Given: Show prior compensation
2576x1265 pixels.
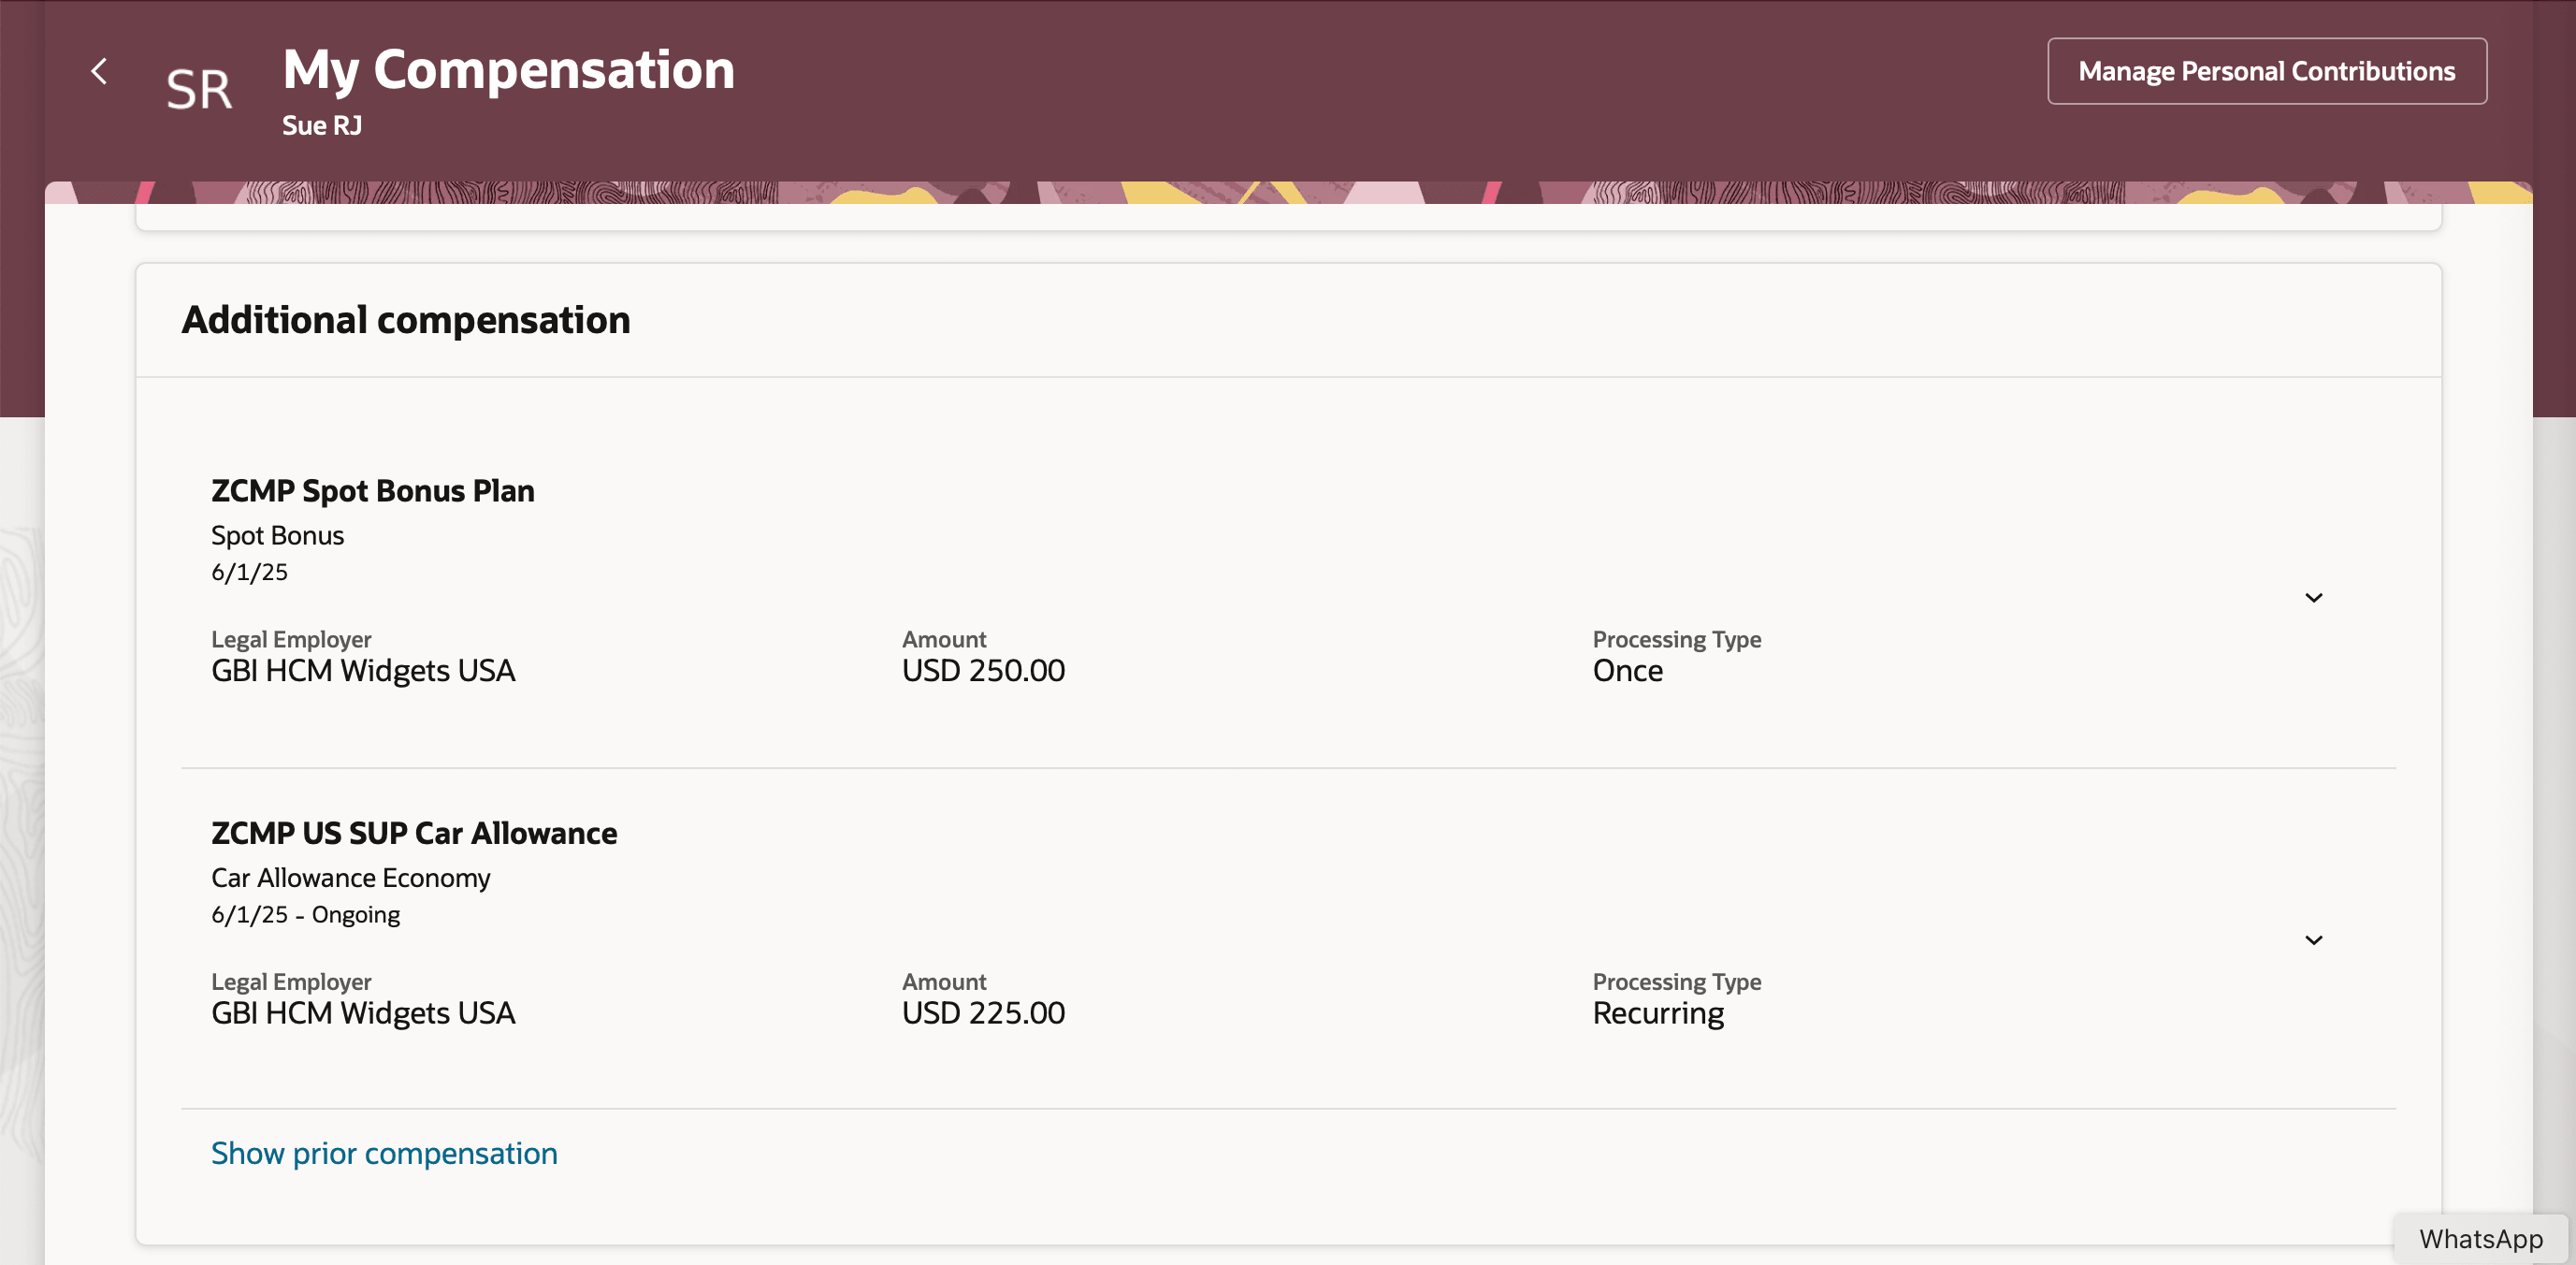Looking at the screenshot, I should click(x=384, y=1152).
